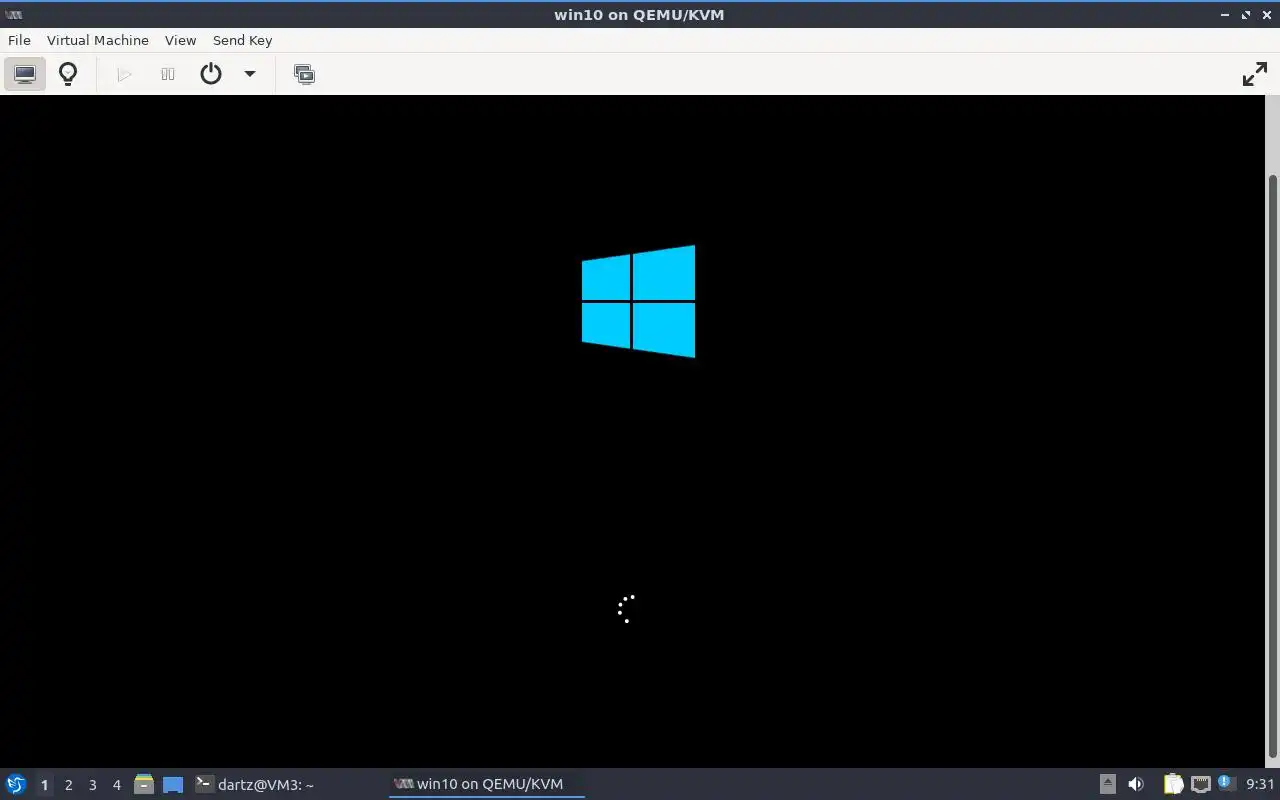Click the 9:31 clock

pyautogui.click(x=1260, y=784)
